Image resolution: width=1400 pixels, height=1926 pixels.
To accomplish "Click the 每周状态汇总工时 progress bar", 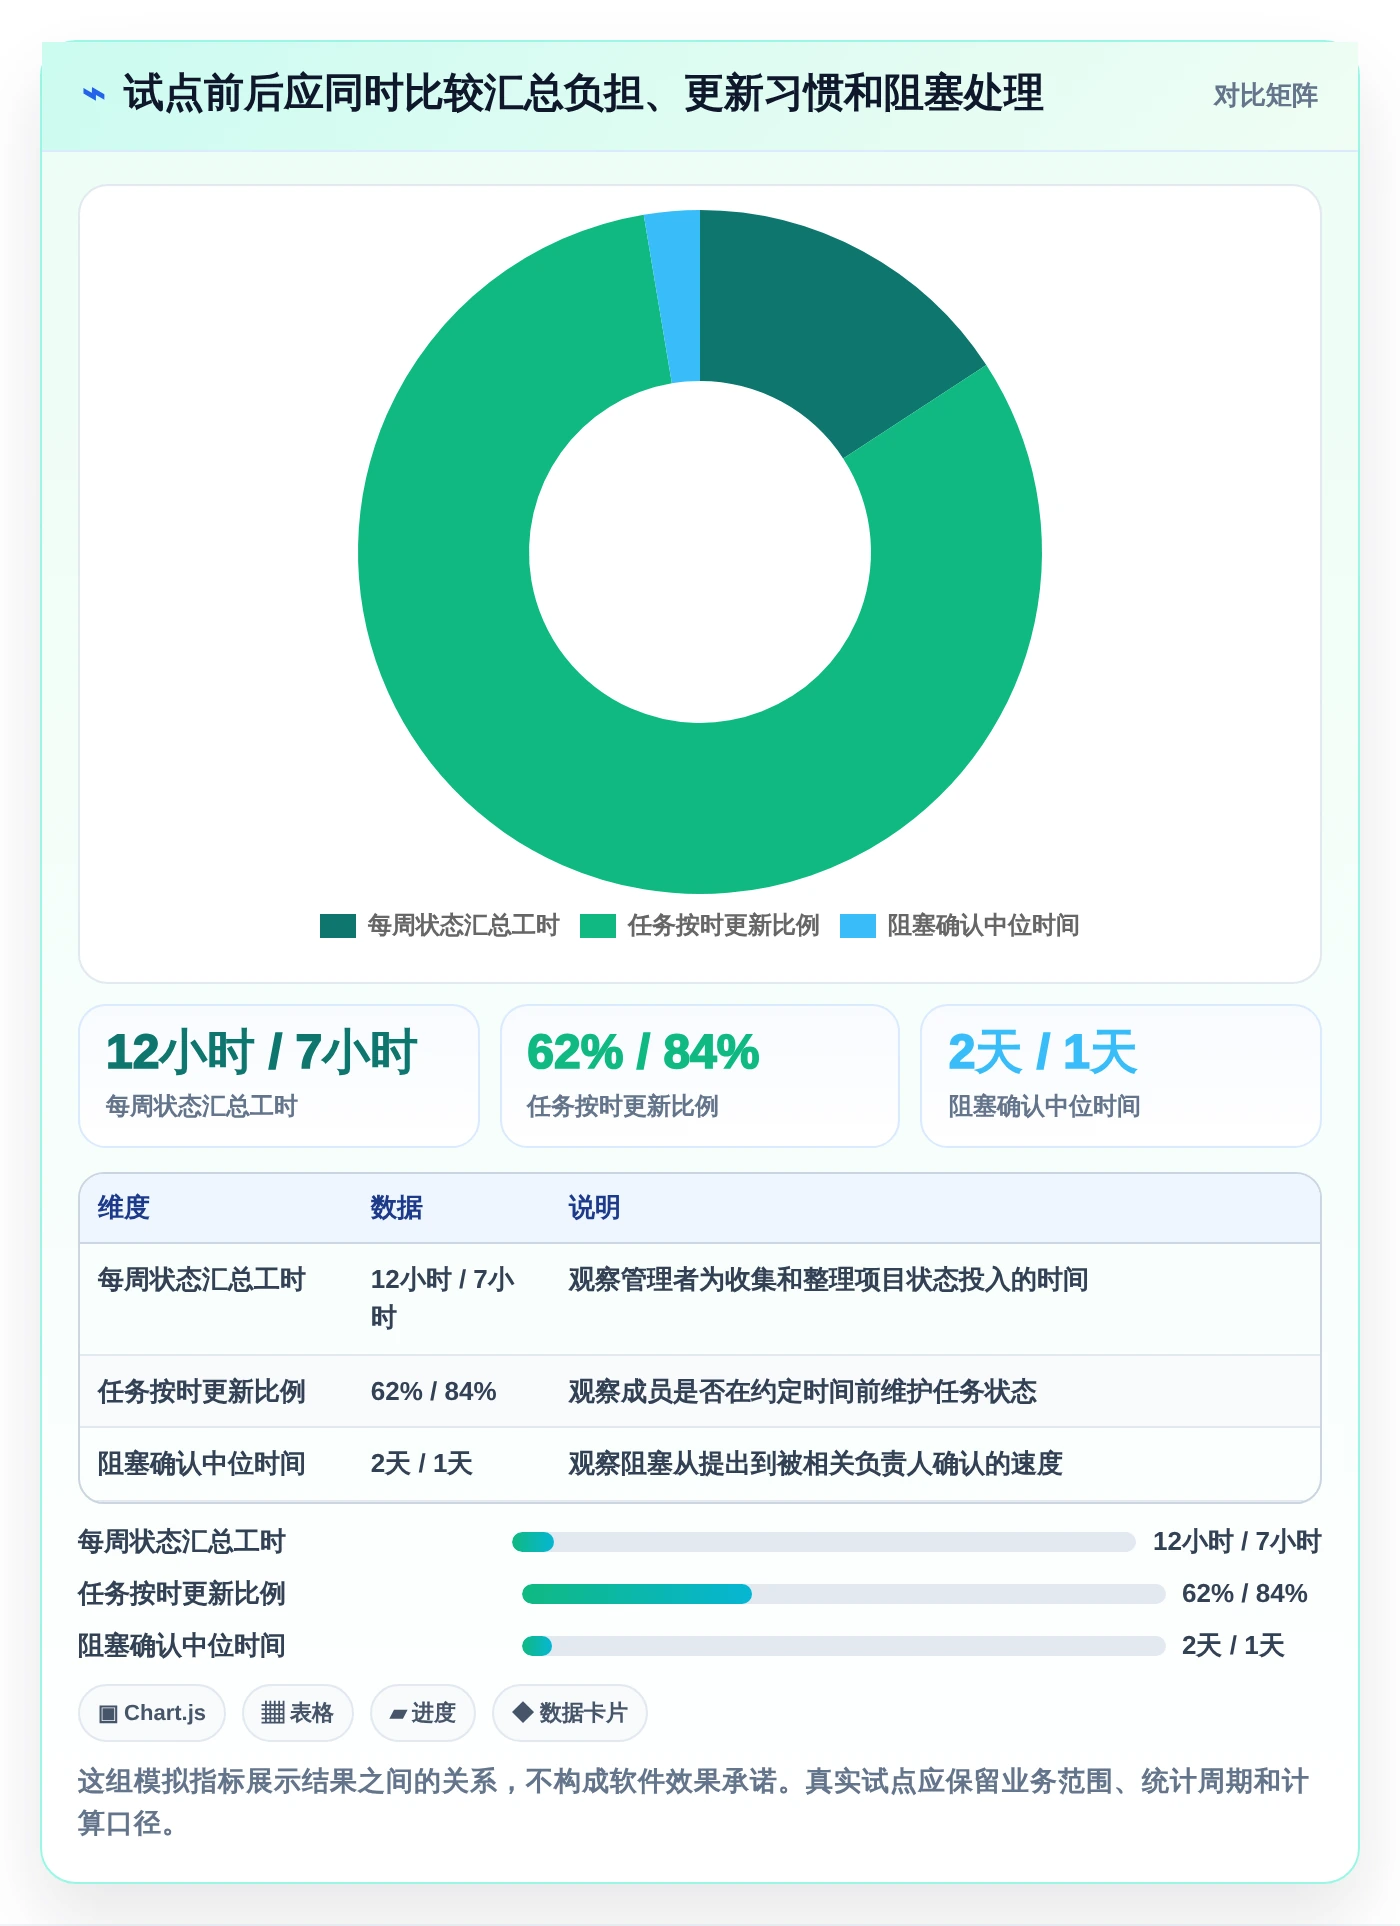I will 823,1542.
